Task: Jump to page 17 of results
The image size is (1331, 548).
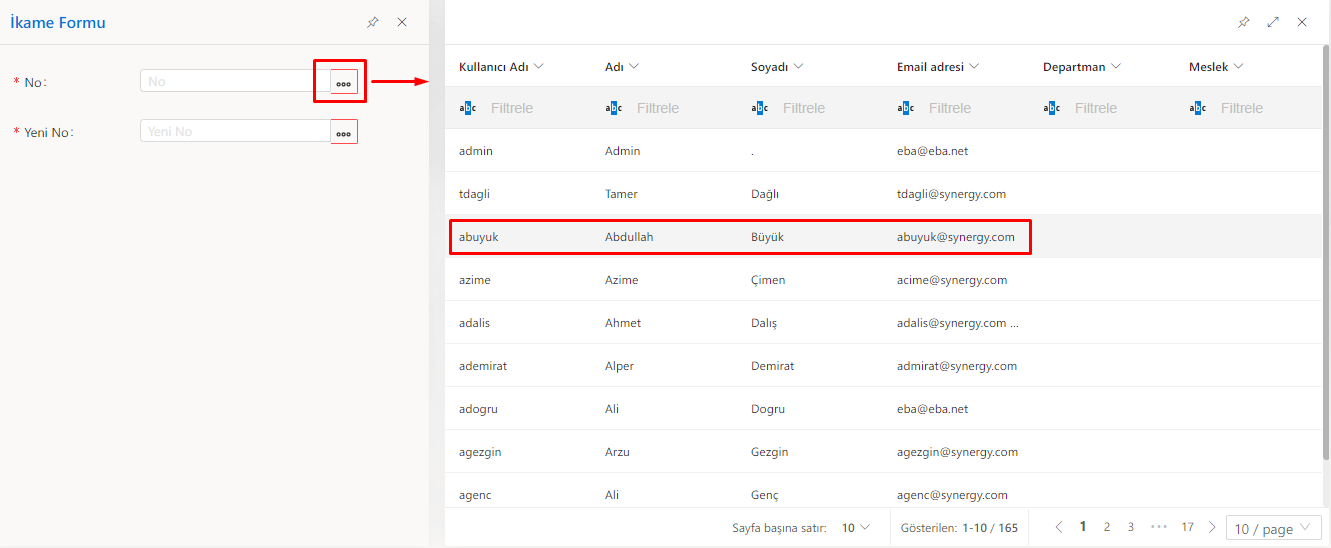Action: (x=1187, y=527)
